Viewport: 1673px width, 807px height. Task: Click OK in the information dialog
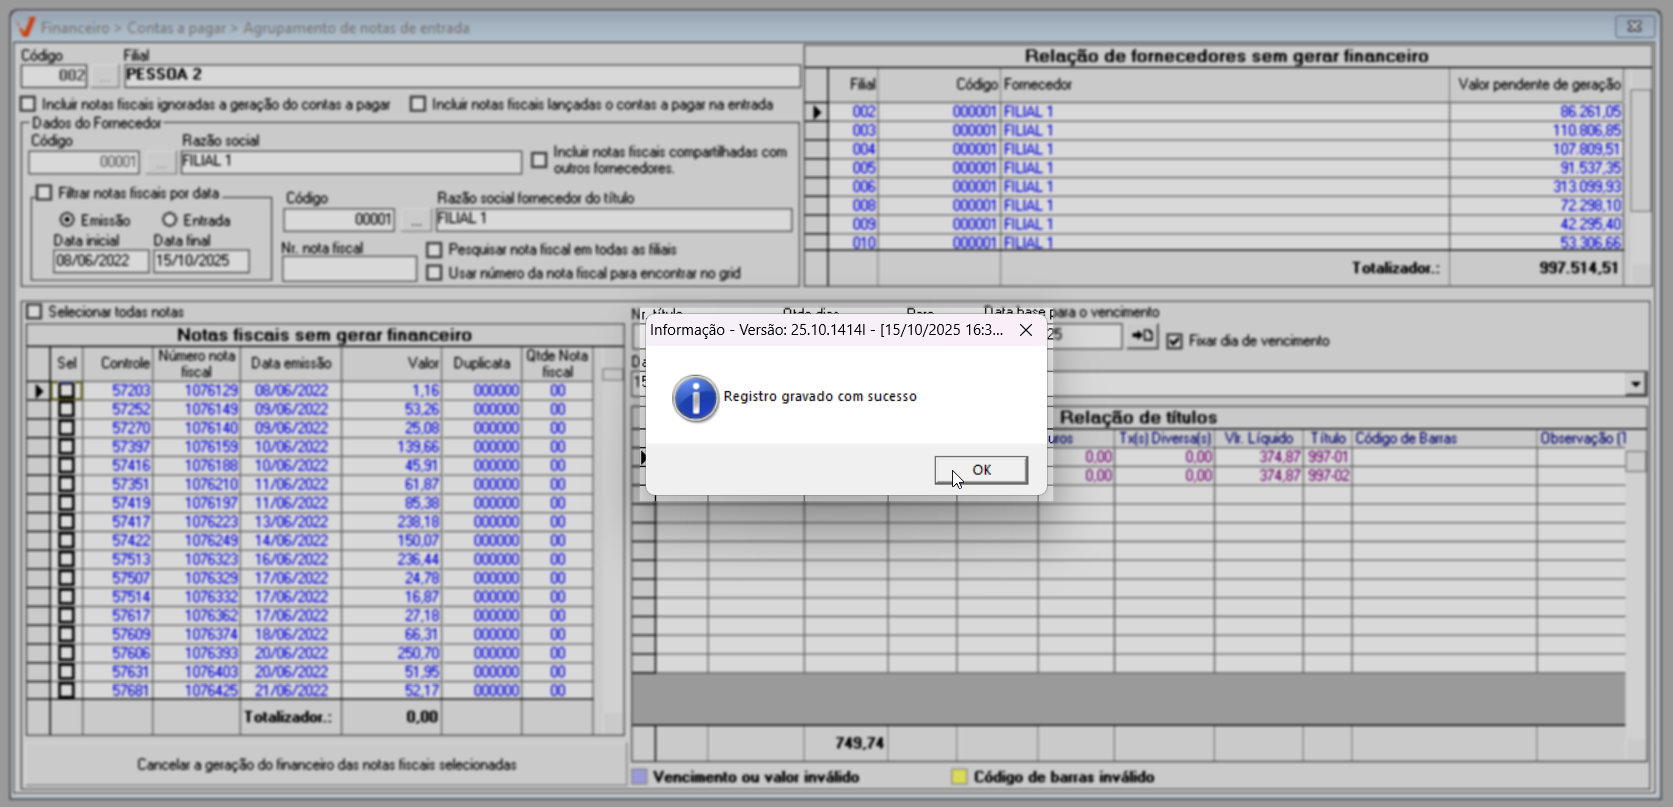pos(980,470)
